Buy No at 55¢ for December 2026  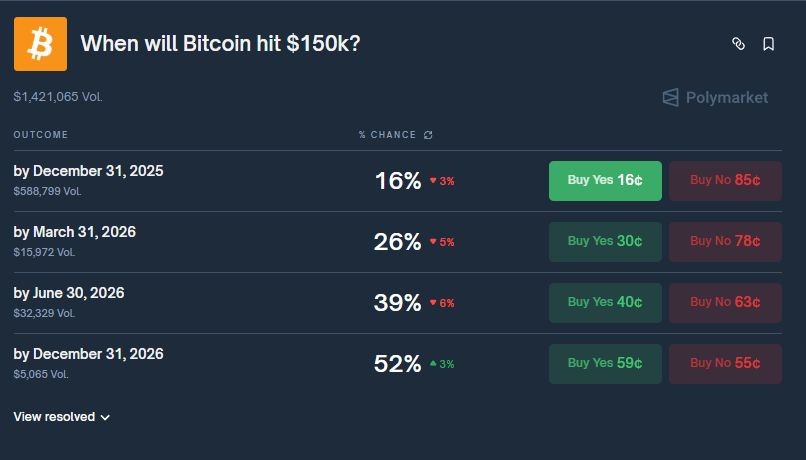[725, 364]
